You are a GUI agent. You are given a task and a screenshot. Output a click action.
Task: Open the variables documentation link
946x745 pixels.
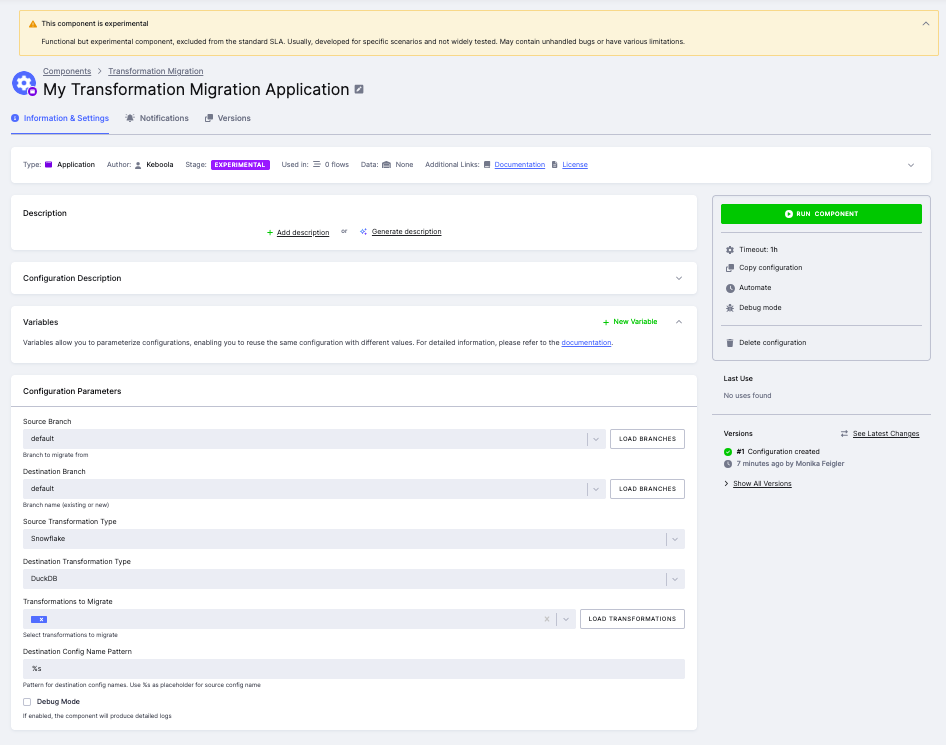tap(586, 343)
